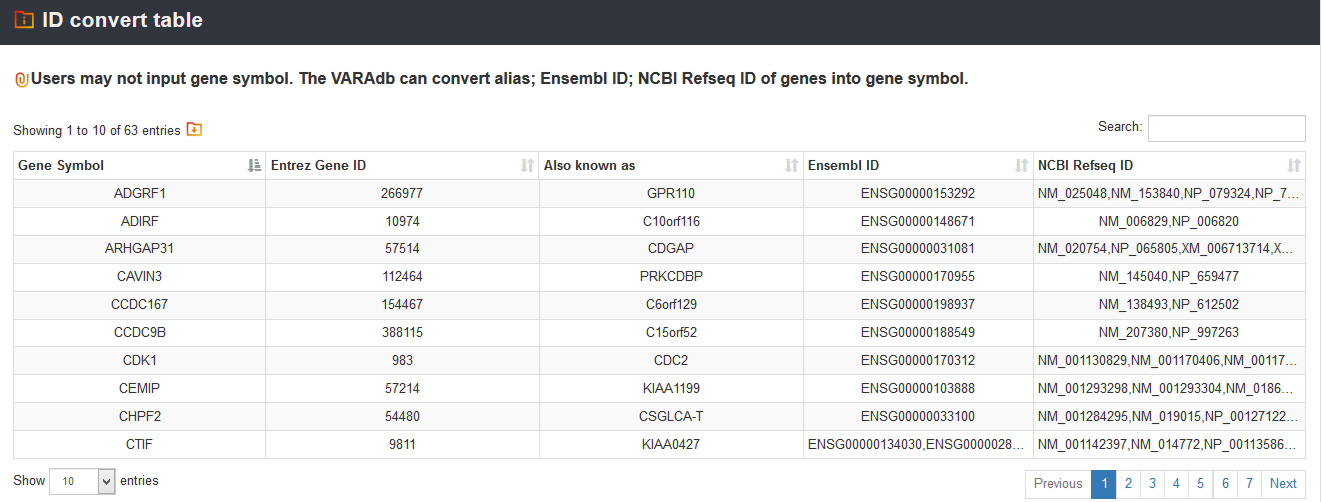
Task: Go to page 3 of results
Action: (1152, 484)
